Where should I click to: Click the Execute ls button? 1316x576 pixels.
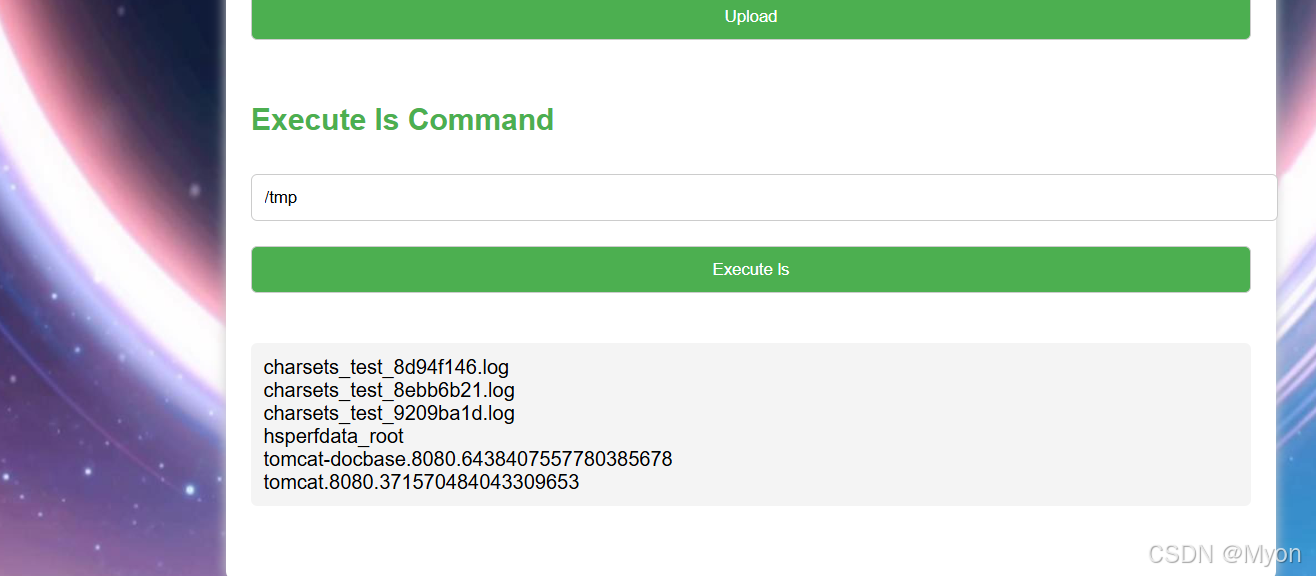(750, 269)
